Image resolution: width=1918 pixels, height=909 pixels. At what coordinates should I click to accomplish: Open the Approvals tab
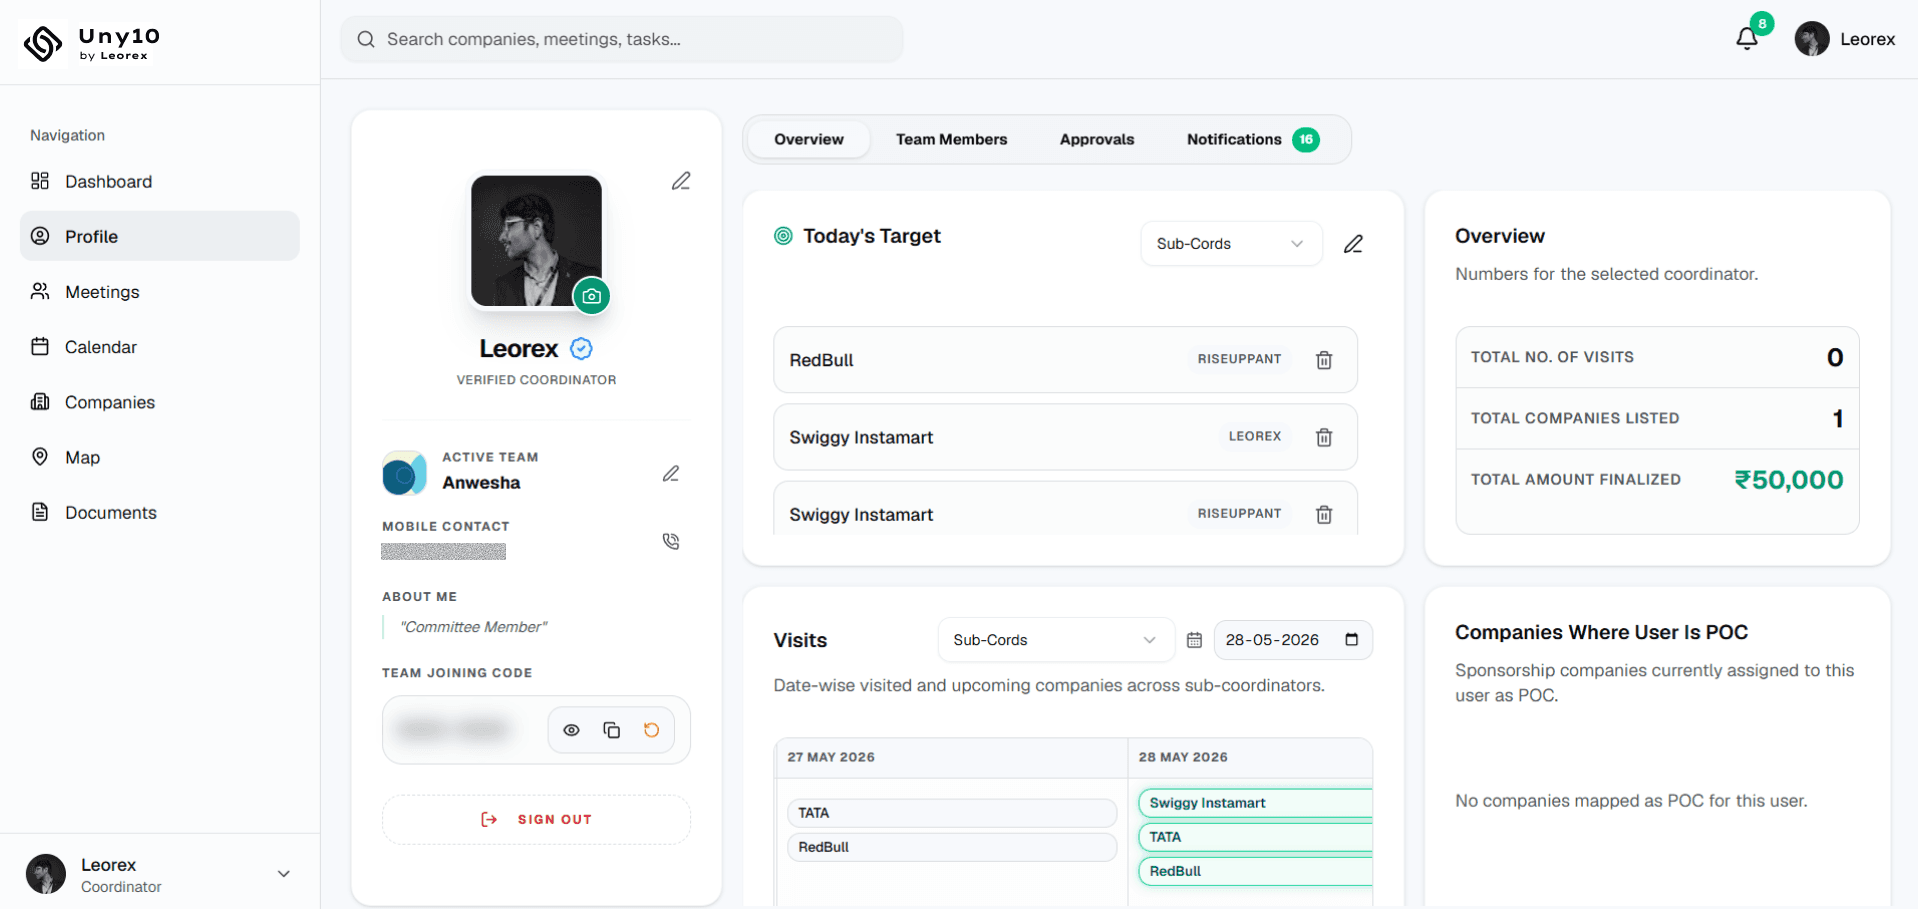coord(1097,139)
